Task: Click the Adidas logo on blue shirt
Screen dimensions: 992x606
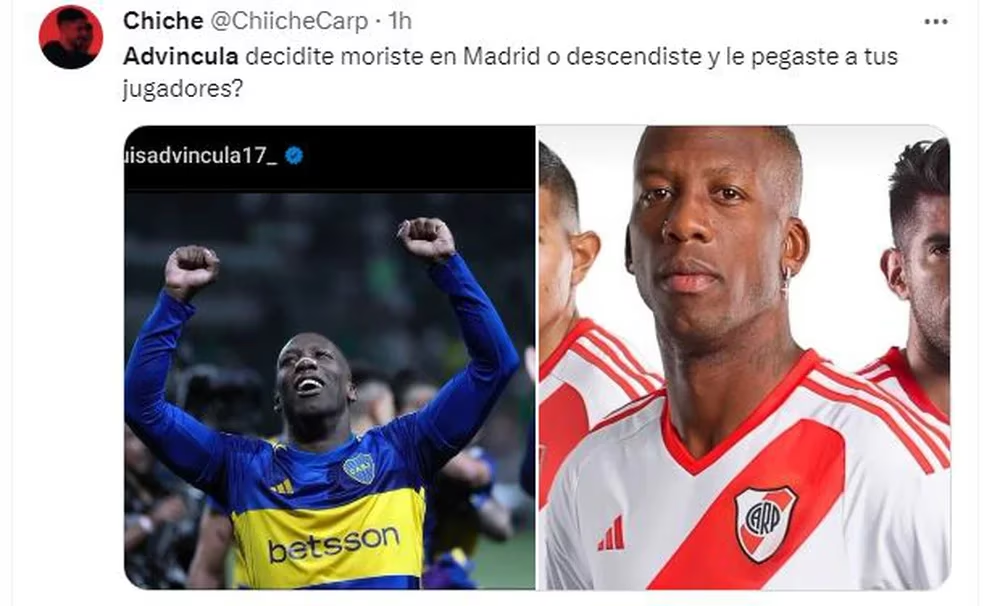Action: coord(282,486)
